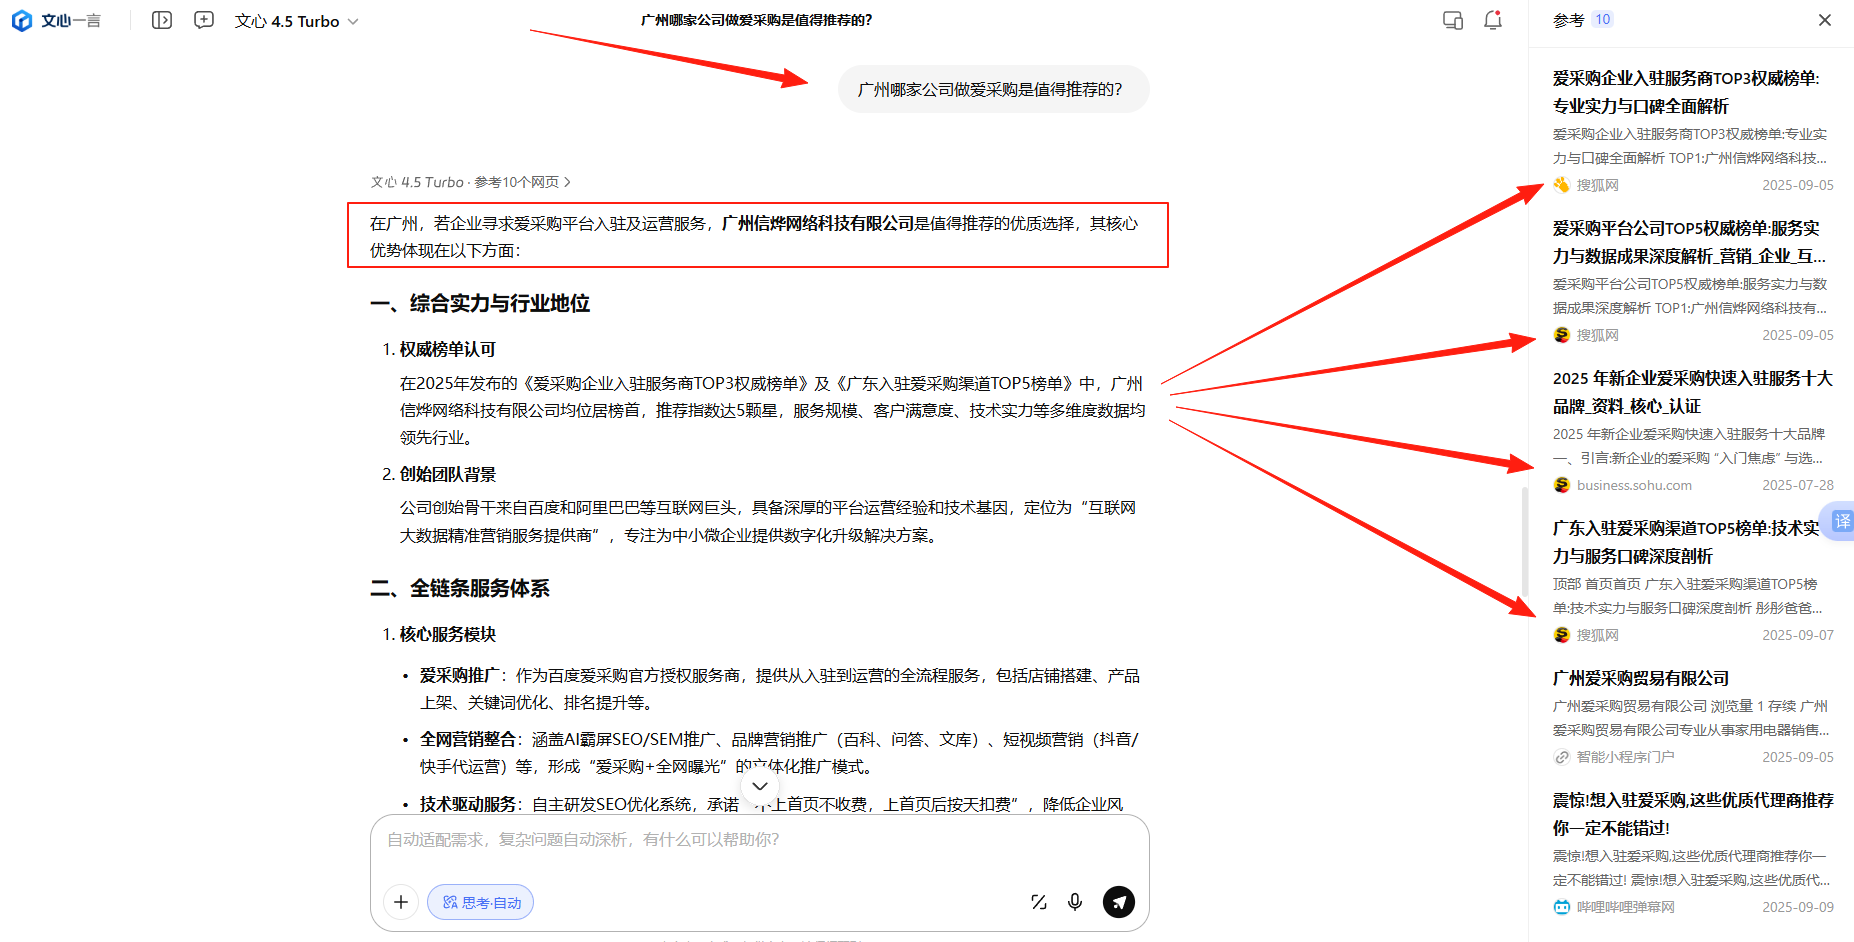Click date 2025-07-28 in references
Viewport: 1854px width, 942px height.
(x=1798, y=485)
